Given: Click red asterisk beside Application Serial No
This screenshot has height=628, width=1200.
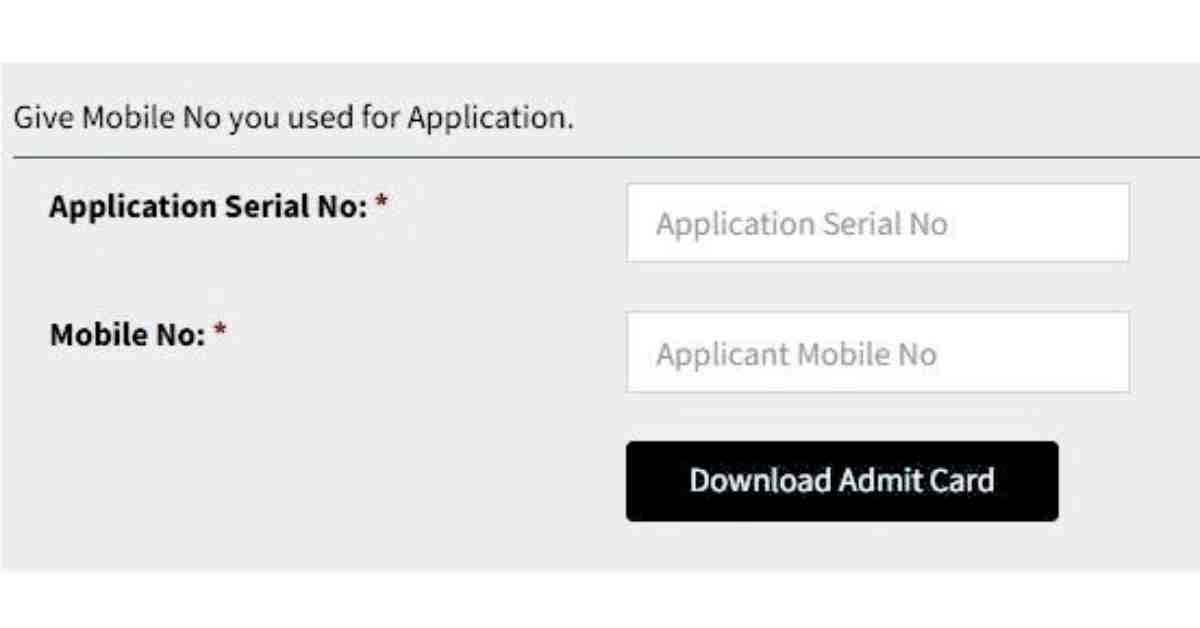Looking at the screenshot, I should coord(382,203).
